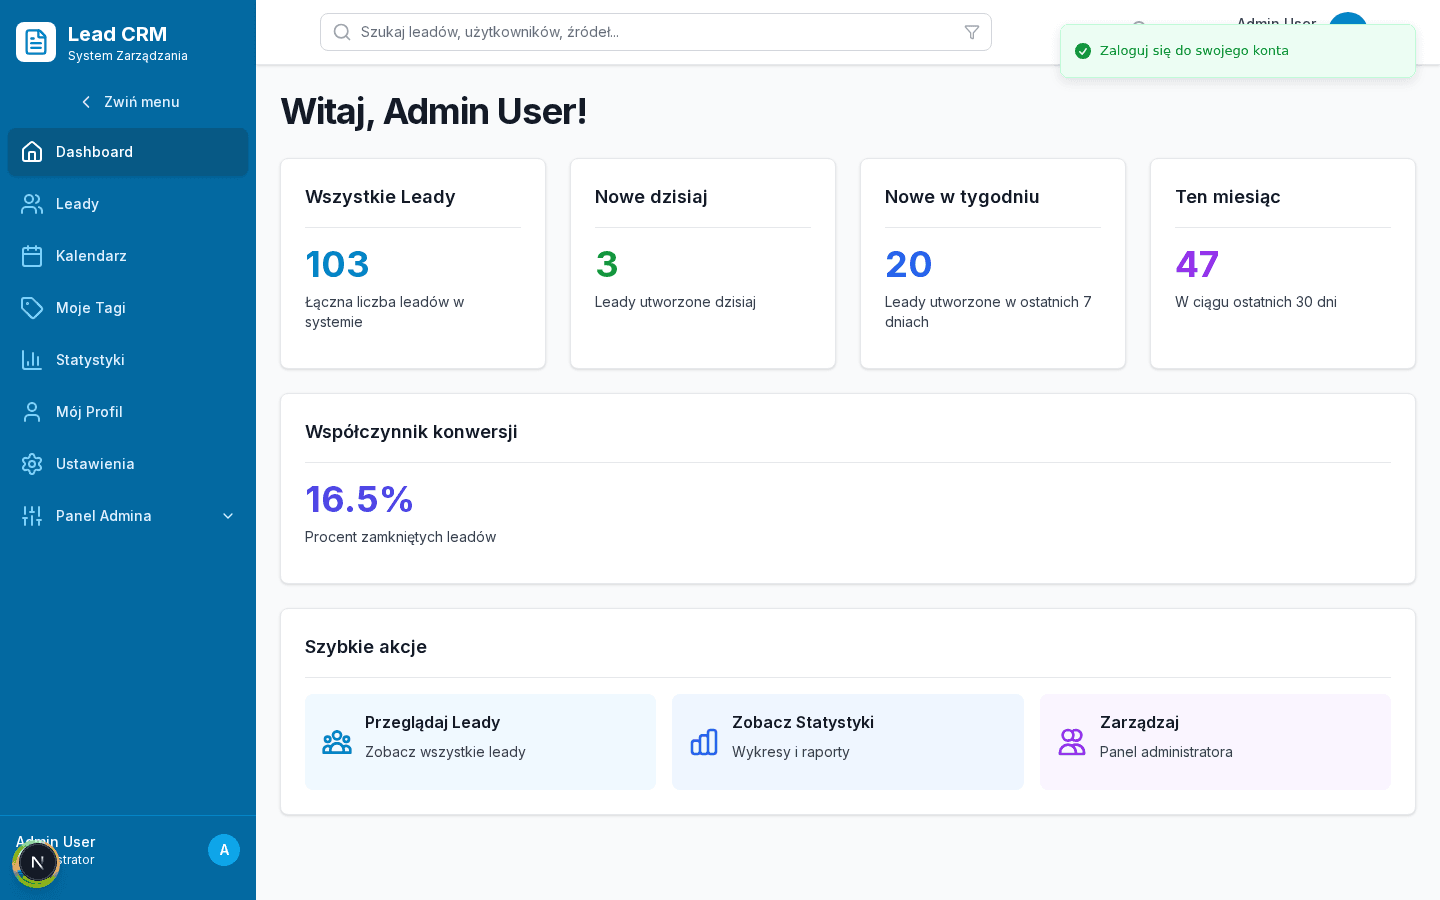Open the Nowe dzisiaj card
Image resolution: width=1440 pixels, height=900 pixels.
click(703, 264)
